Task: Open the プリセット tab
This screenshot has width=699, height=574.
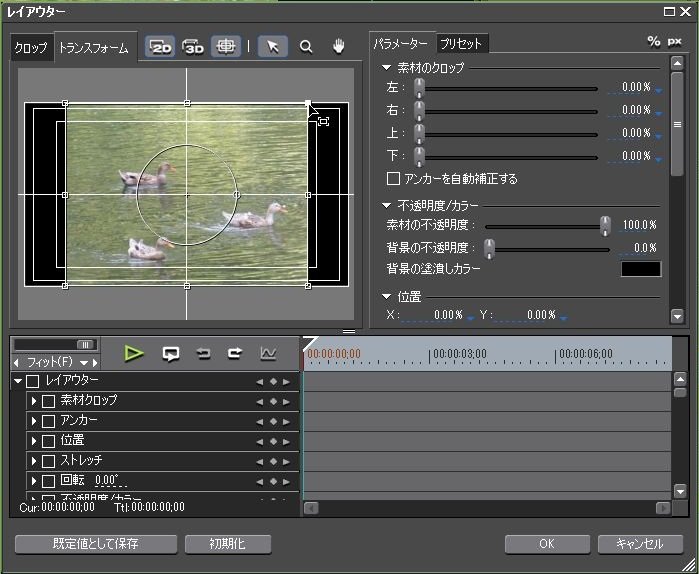Action: [x=461, y=44]
